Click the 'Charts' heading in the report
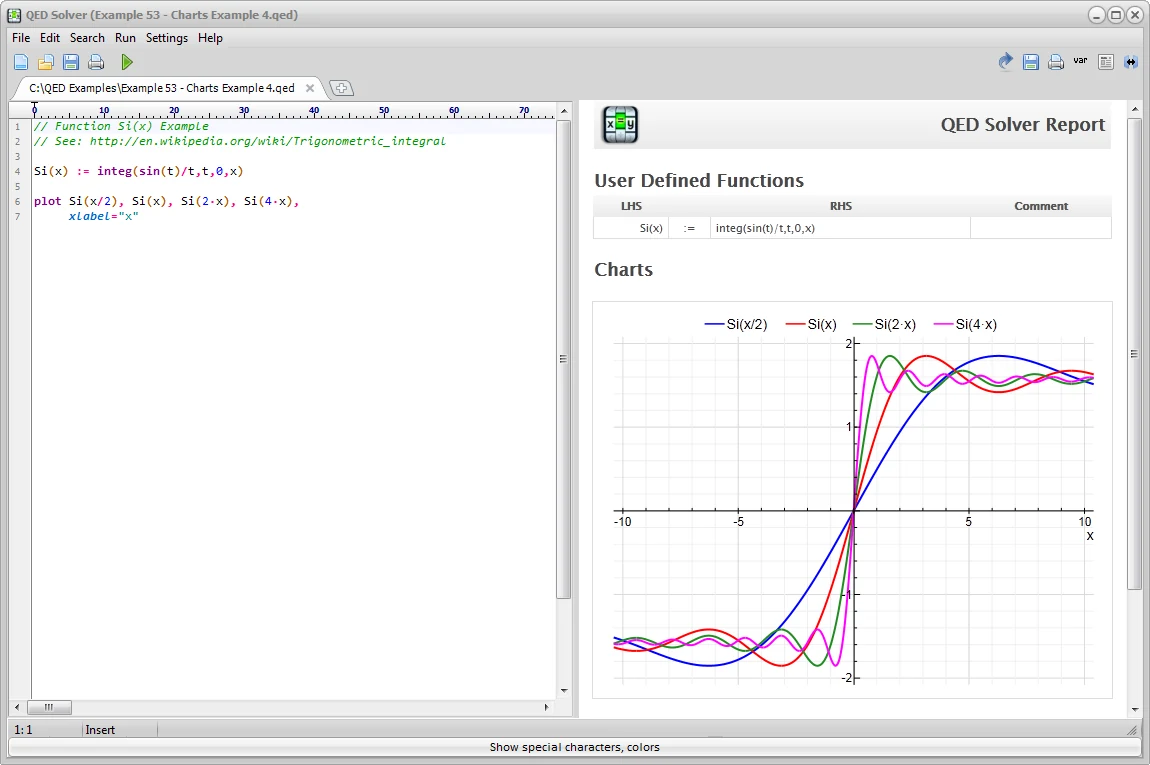This screenshot has height=765, width=1150. pos(623,270)
